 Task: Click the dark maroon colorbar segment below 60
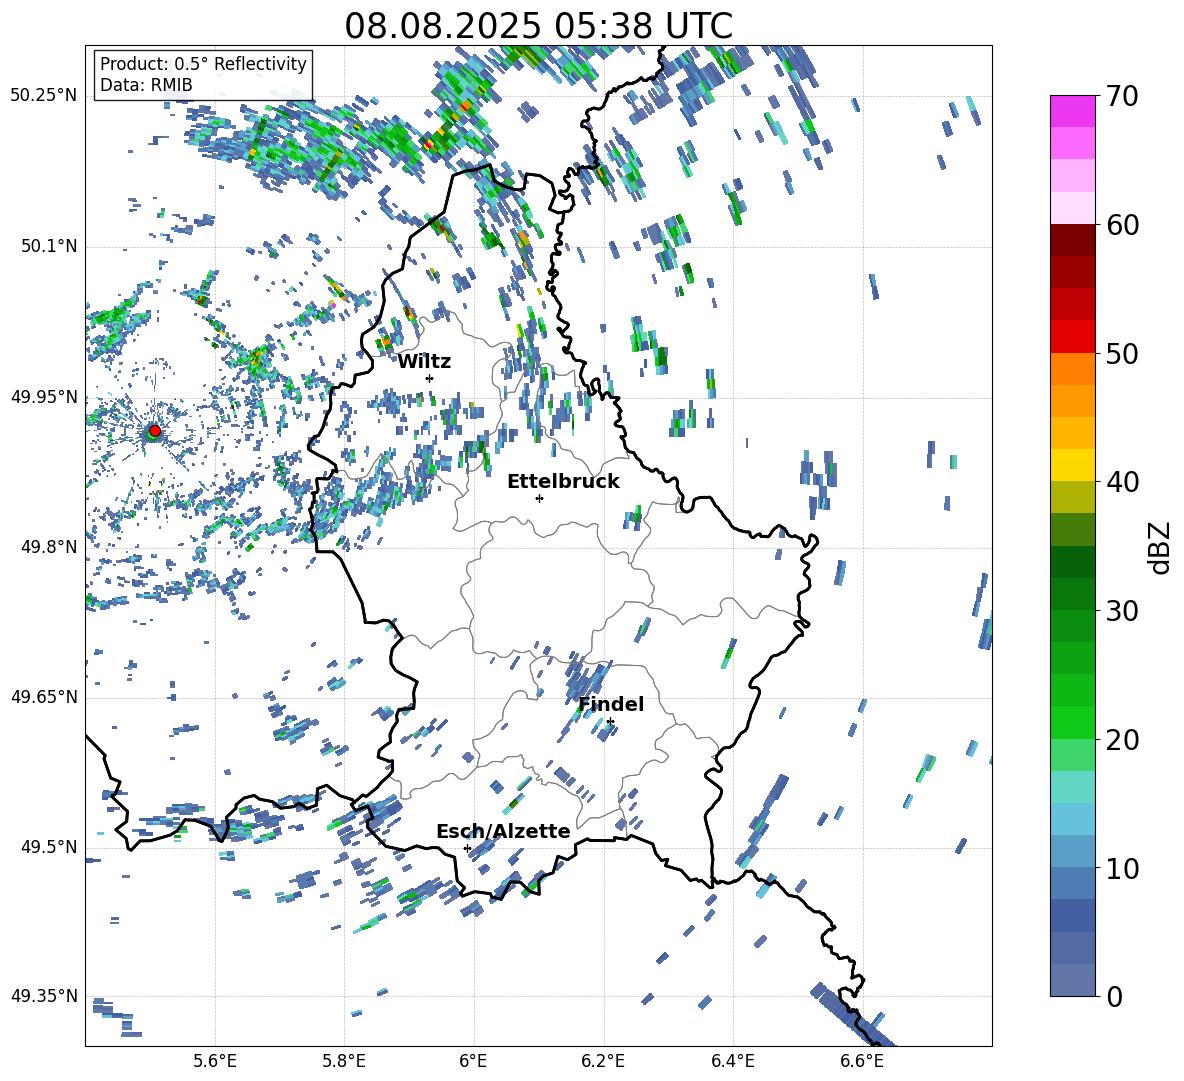tap(1073, 240)
